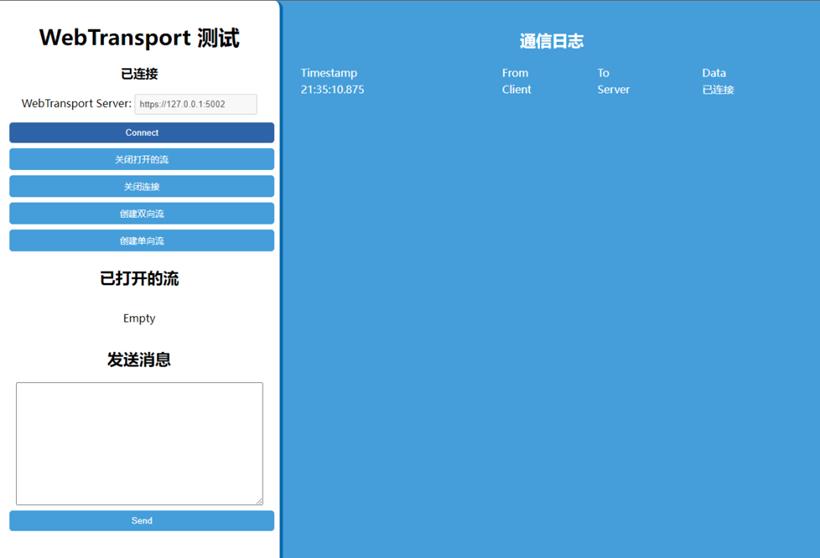This screenshot has height=558, width=820.
Task: Focus the WebTransport Server URL field
Action: pos(195,104)
